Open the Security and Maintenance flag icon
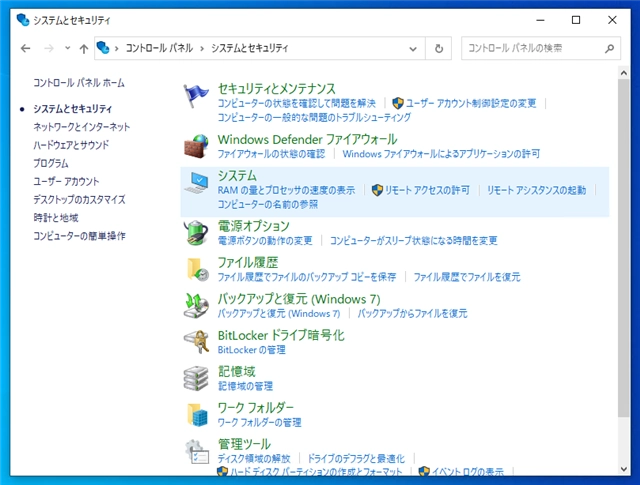Screen dimensions: 640x485 pos(196,96)
